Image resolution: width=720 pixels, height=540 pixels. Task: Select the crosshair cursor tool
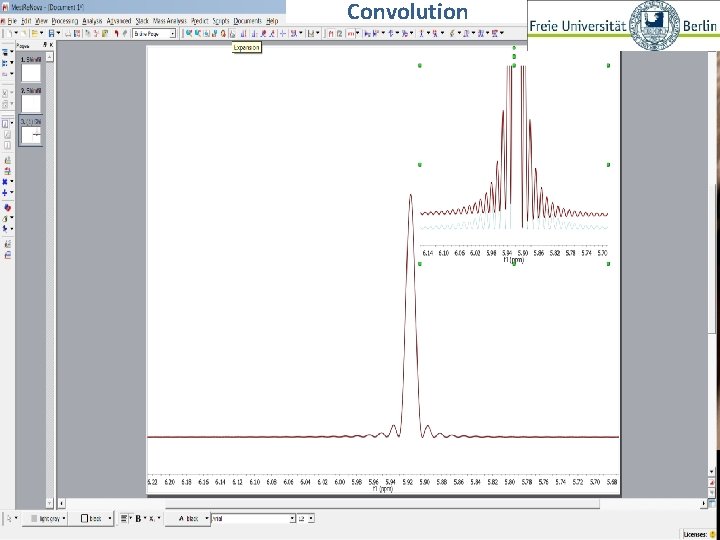[x=282, y=33]
